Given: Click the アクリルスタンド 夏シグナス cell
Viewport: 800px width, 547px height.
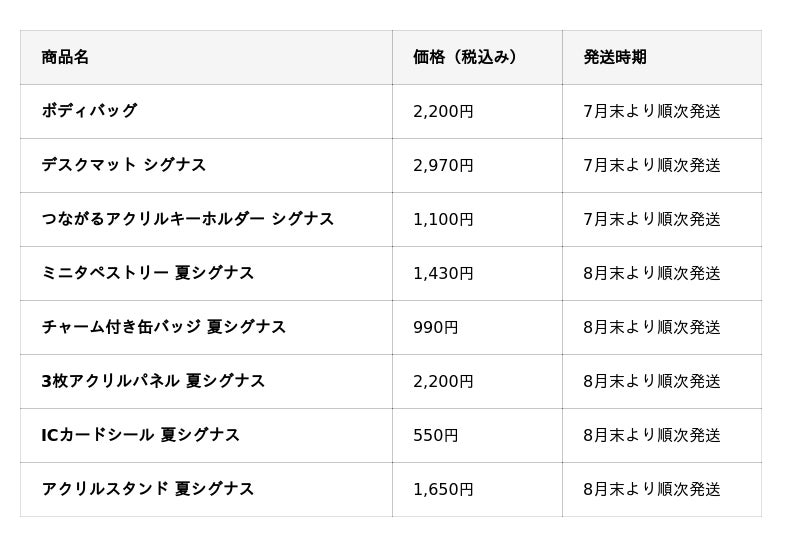Looking at the screenshot, I should (148, 489).
